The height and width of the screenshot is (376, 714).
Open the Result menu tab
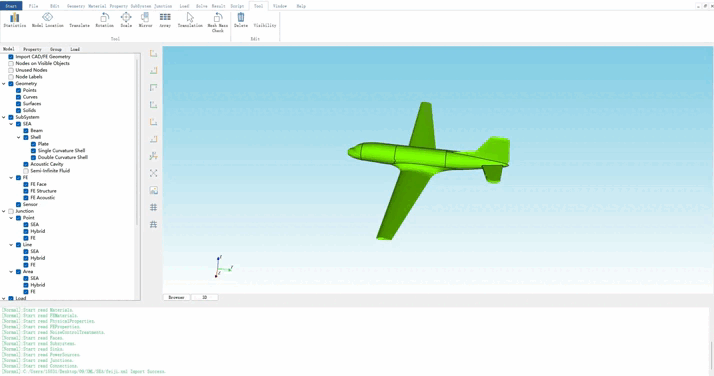[x=219, y=6]
